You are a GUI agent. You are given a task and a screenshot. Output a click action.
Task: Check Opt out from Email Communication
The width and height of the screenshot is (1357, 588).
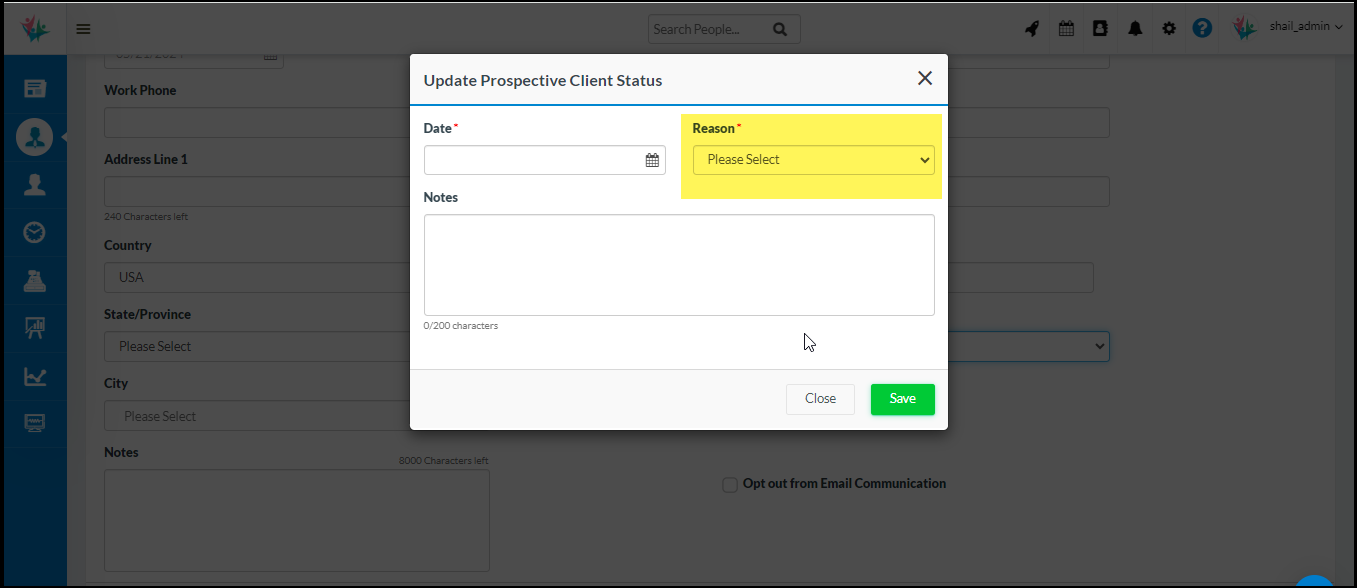point(730,485)
